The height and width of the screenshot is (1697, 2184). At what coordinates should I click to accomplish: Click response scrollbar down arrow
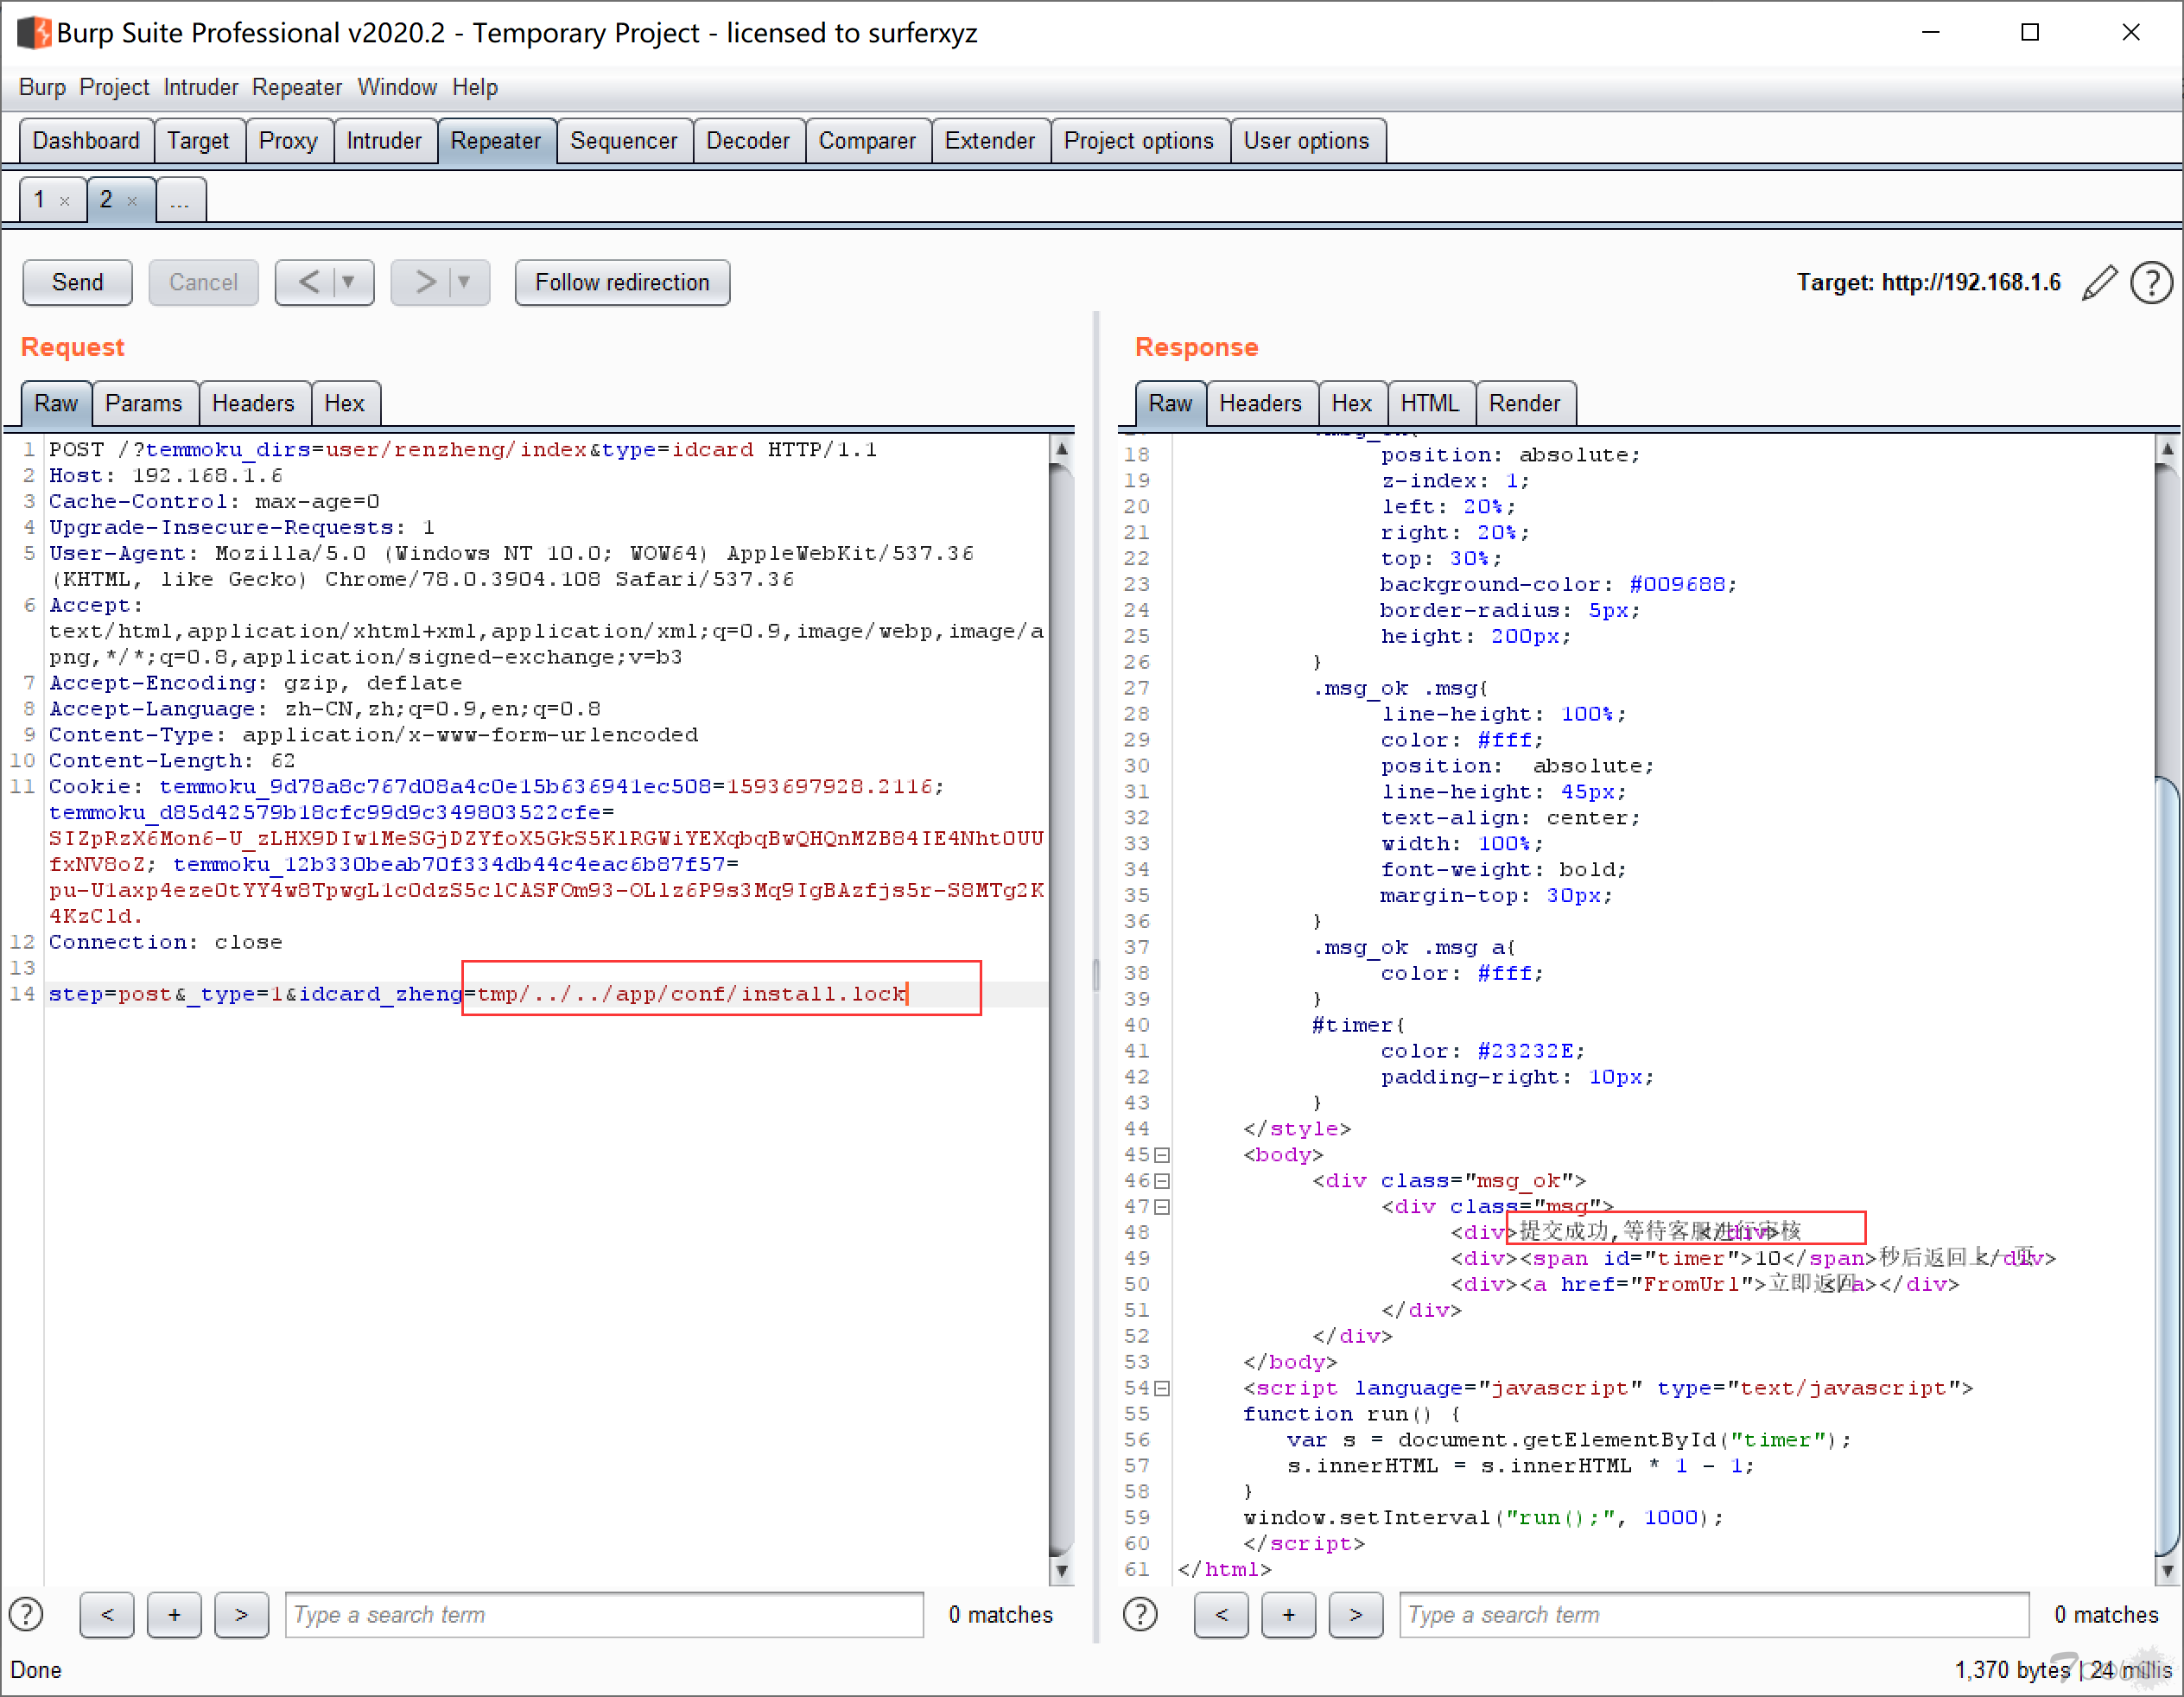coord(2167,1572)
